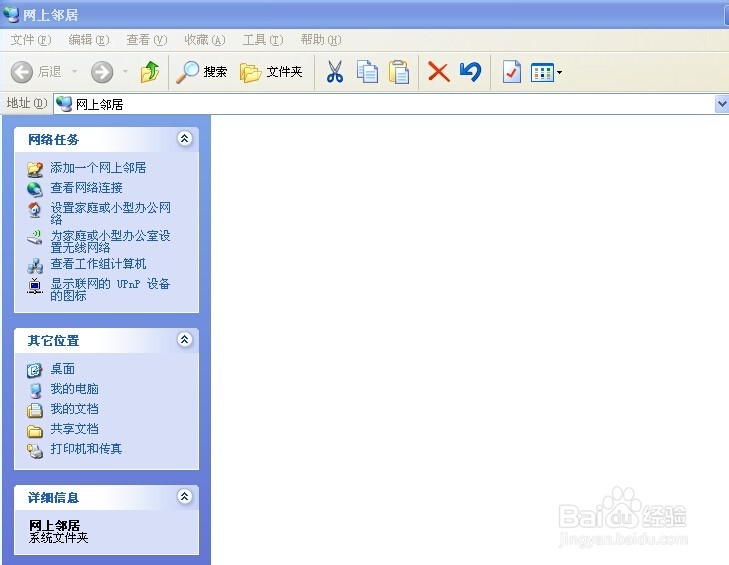Image resolution: width=729 pixels, height=565 pixels.
Task: Click the Cut scissors icon
Action: tap(334, 72)
